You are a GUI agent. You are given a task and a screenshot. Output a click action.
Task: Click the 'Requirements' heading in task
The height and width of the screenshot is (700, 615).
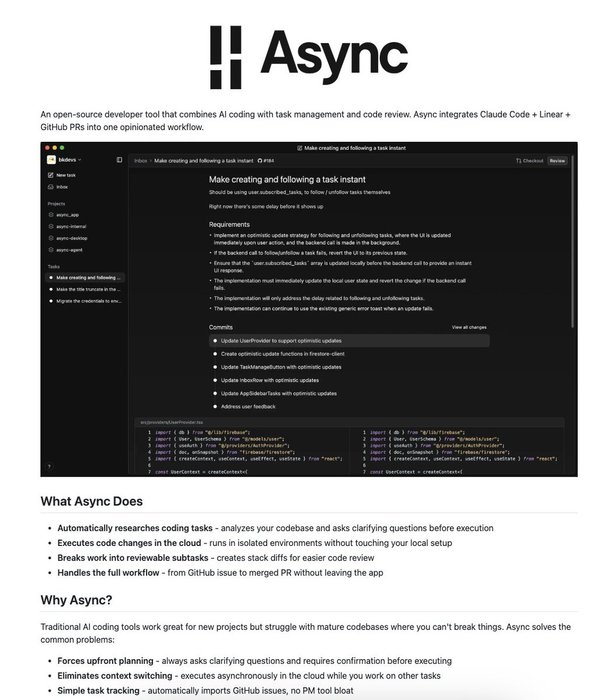tap(229, 225)
